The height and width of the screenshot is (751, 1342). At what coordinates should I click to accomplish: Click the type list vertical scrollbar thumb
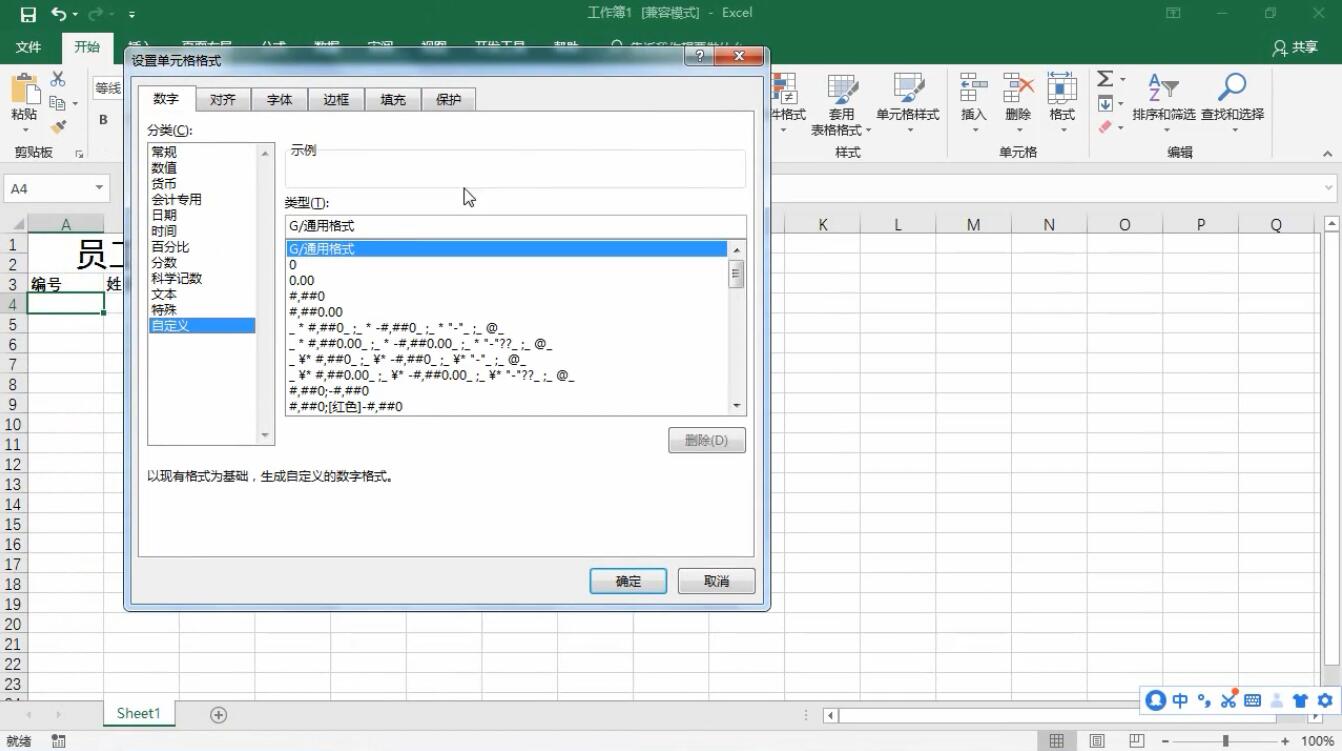point(737,273)
